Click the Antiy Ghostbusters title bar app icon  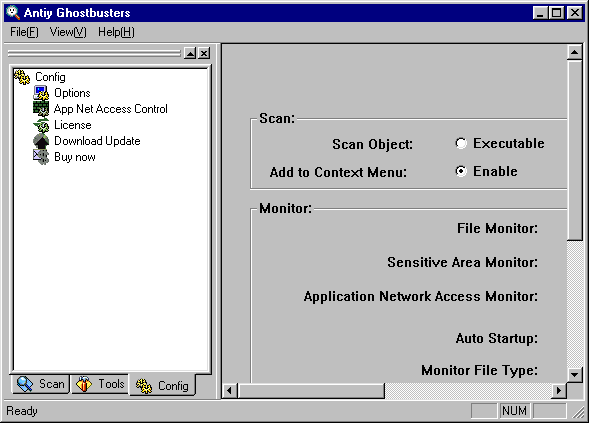13,12
